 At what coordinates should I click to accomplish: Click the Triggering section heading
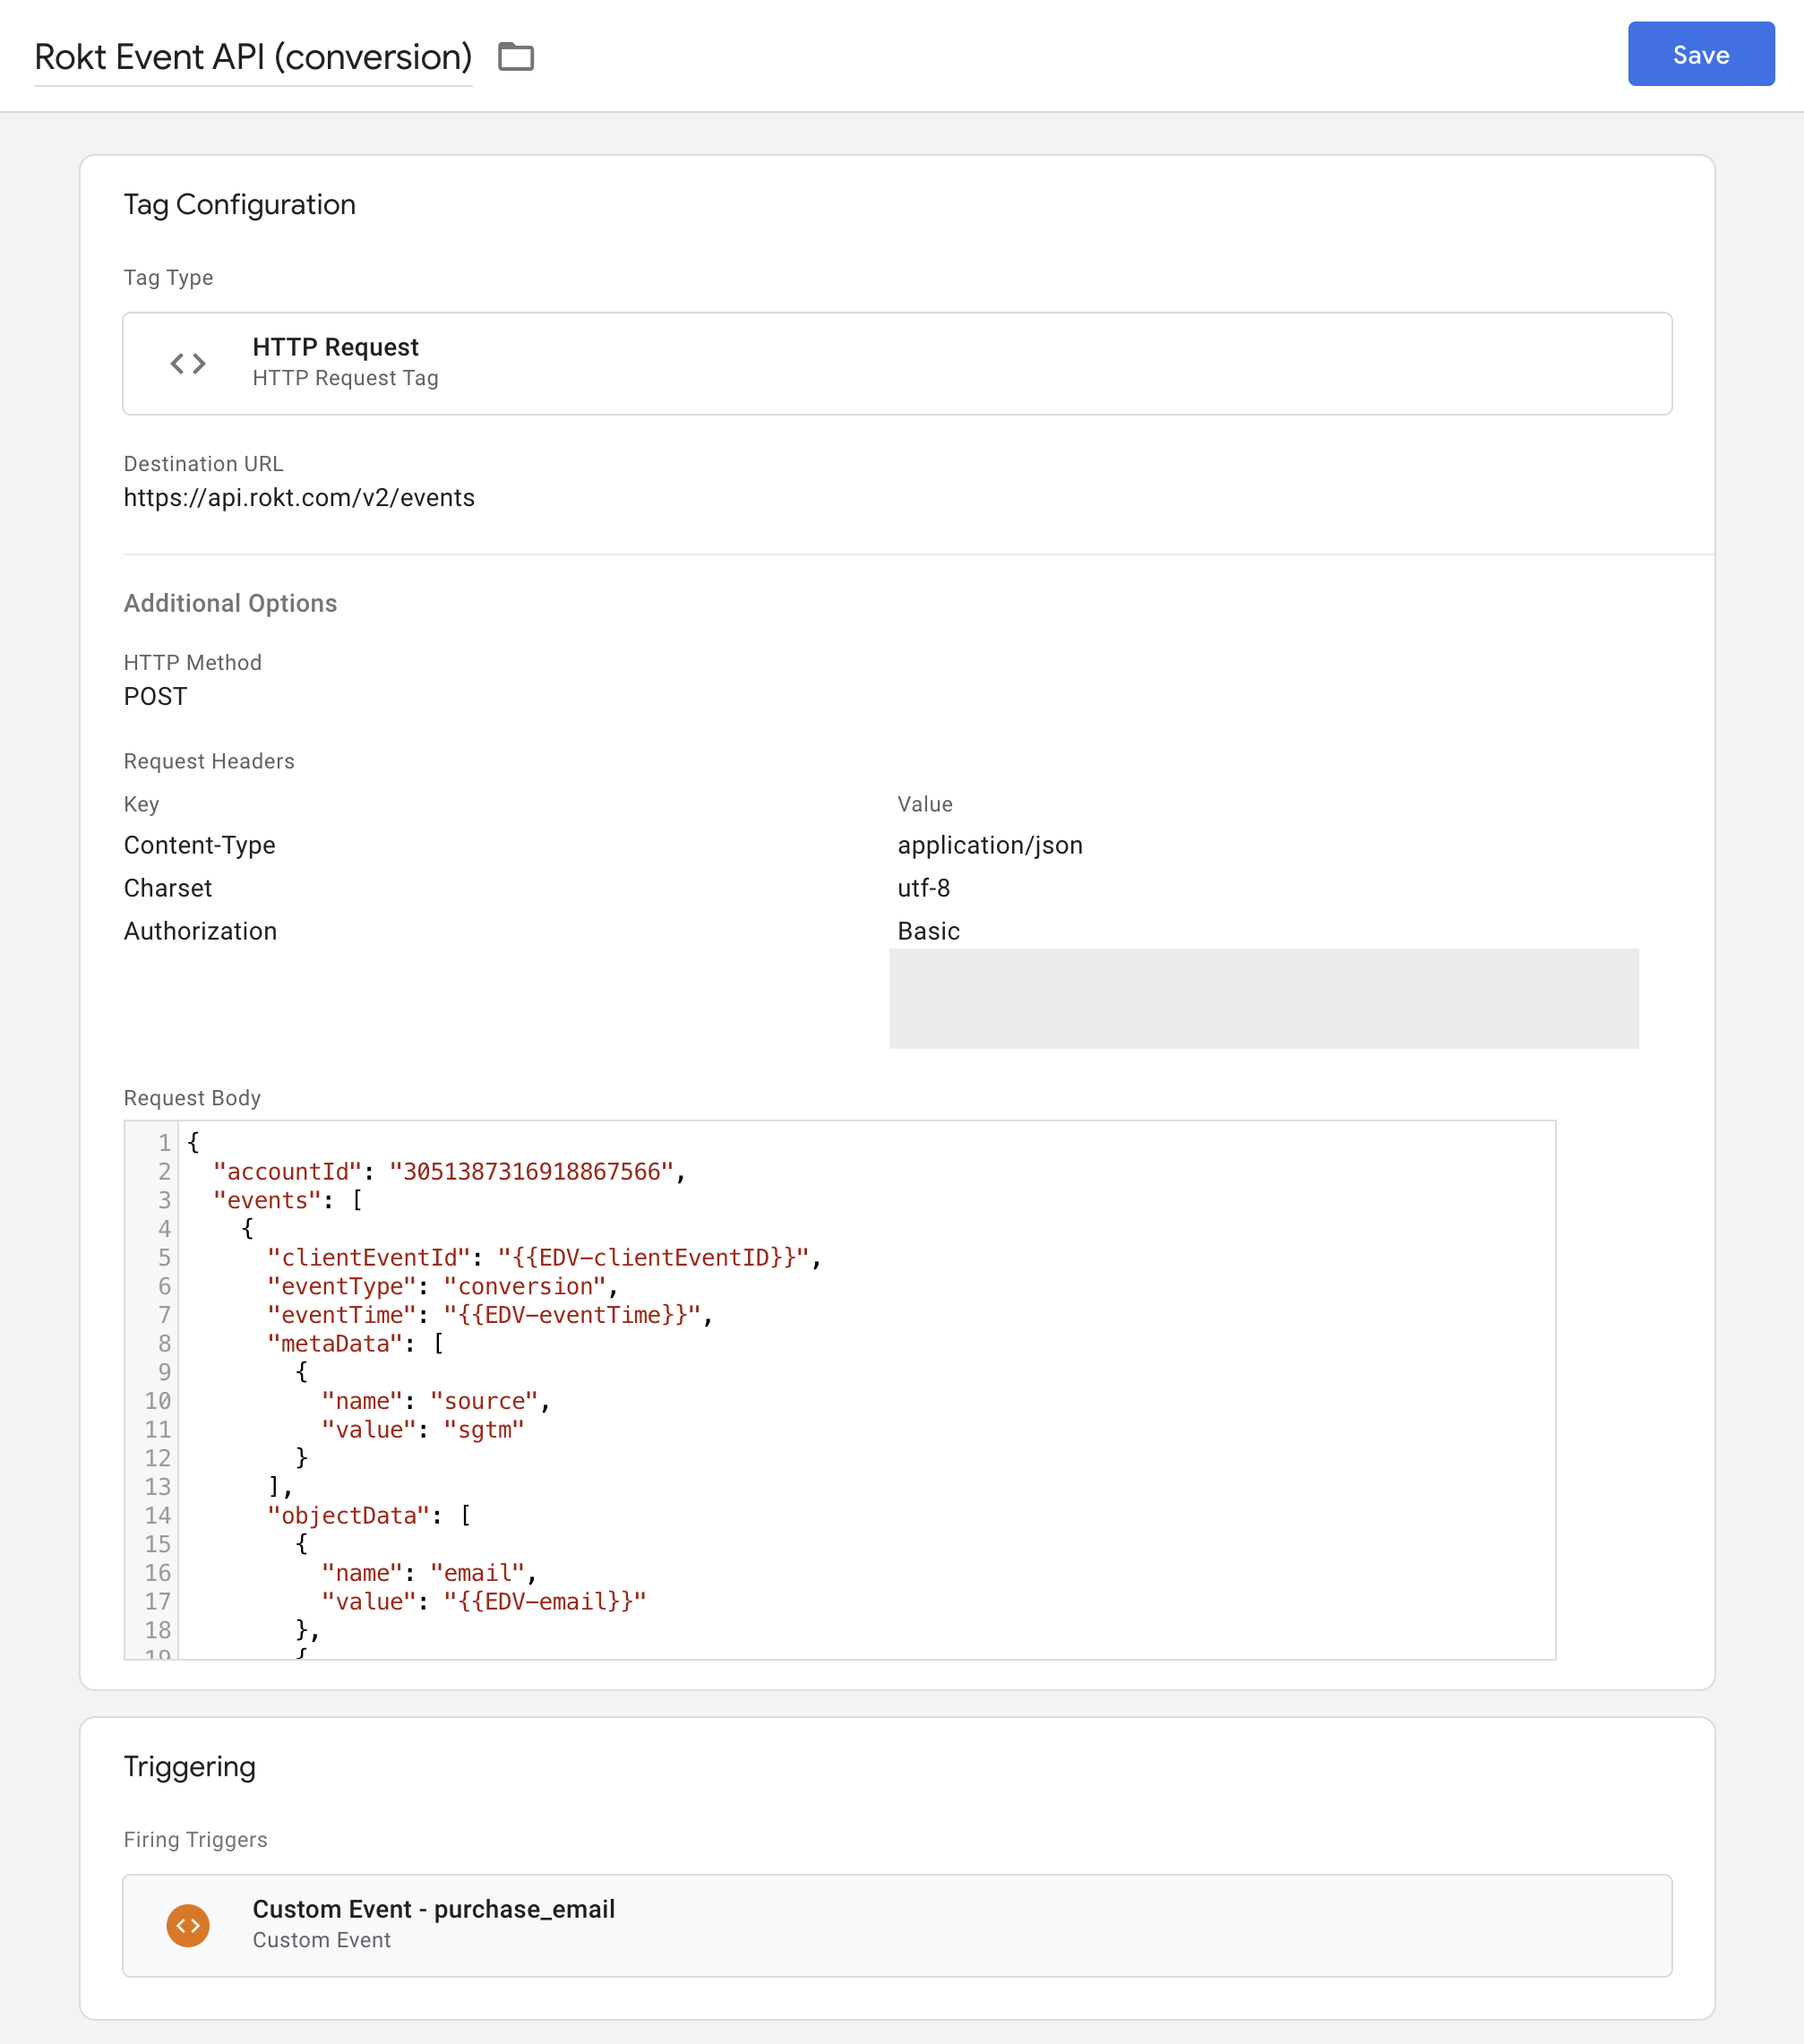189,1767
